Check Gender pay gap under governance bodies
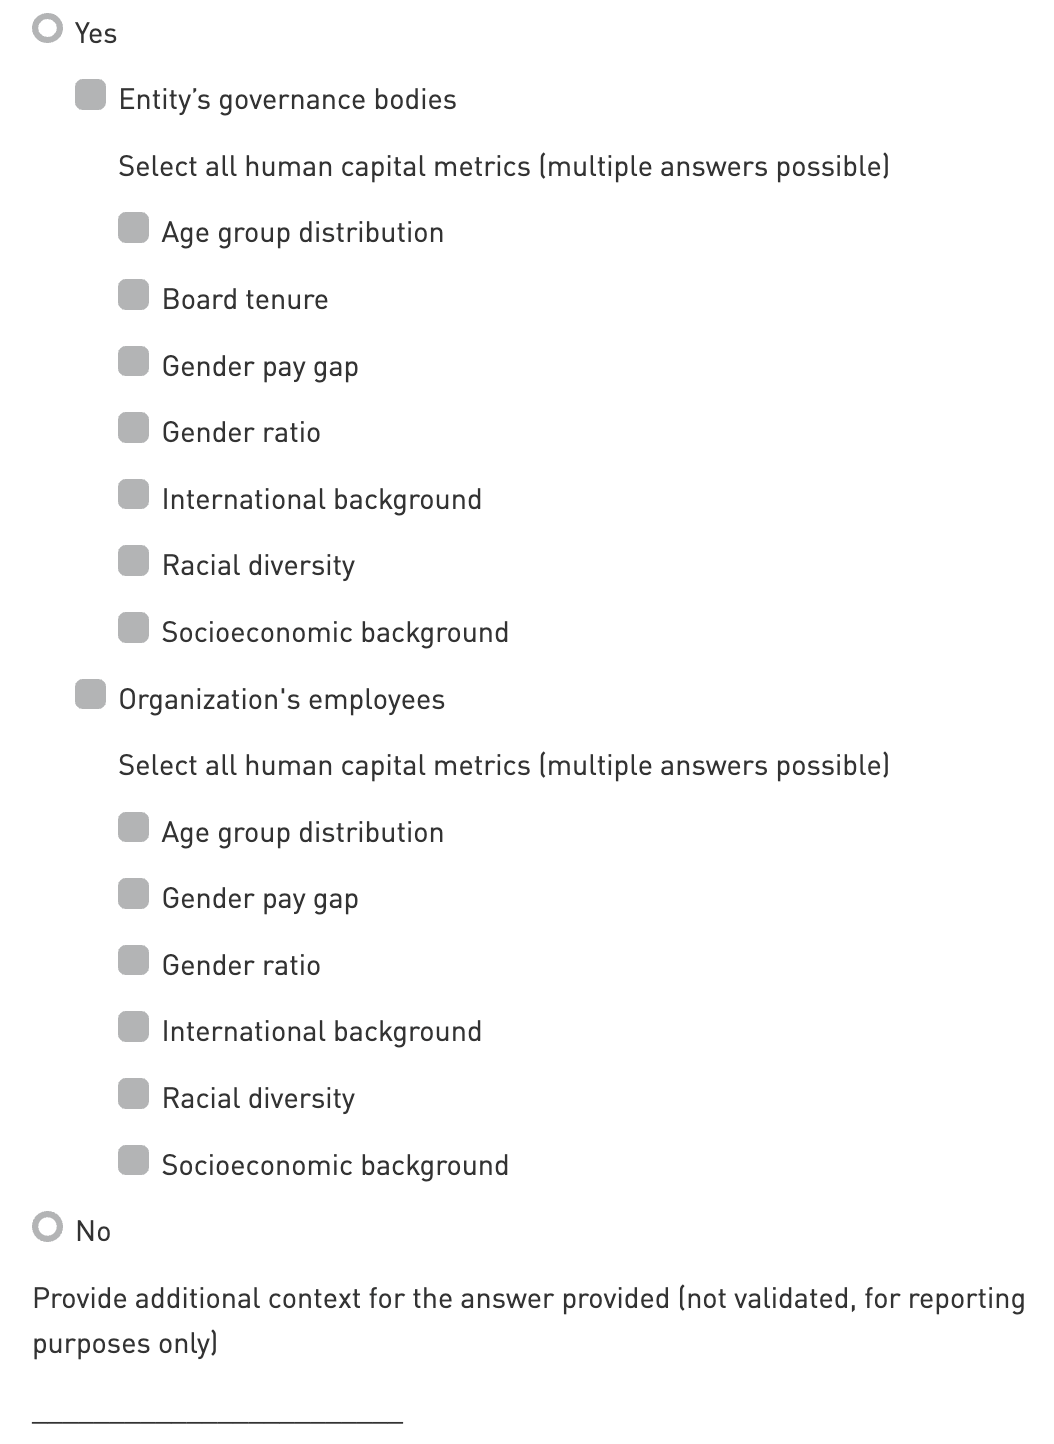The image size is (1054, 1444). 133,361
